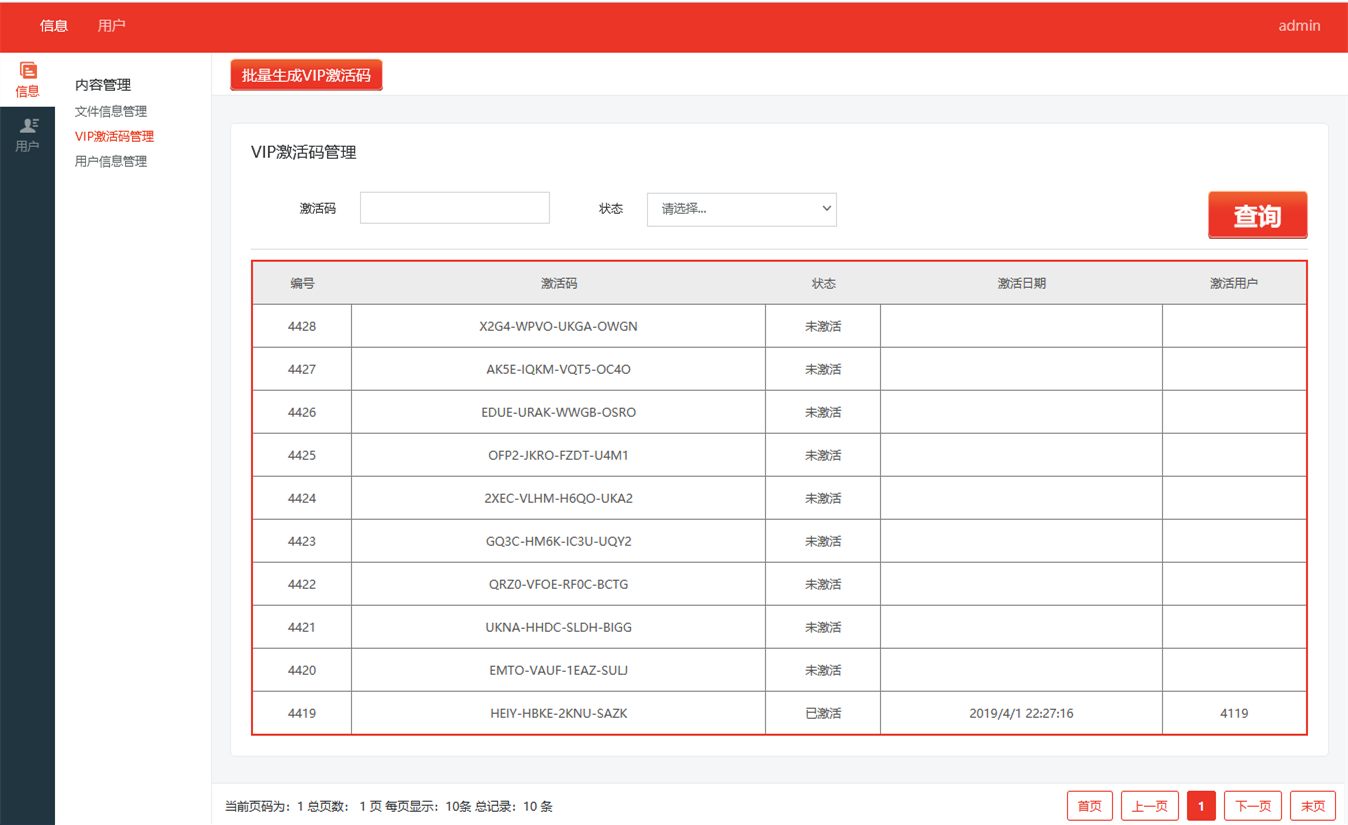This screenshot has height=825, width=1348.
Task: Select page number 1 in pagination
Action: coord(1201,806)
